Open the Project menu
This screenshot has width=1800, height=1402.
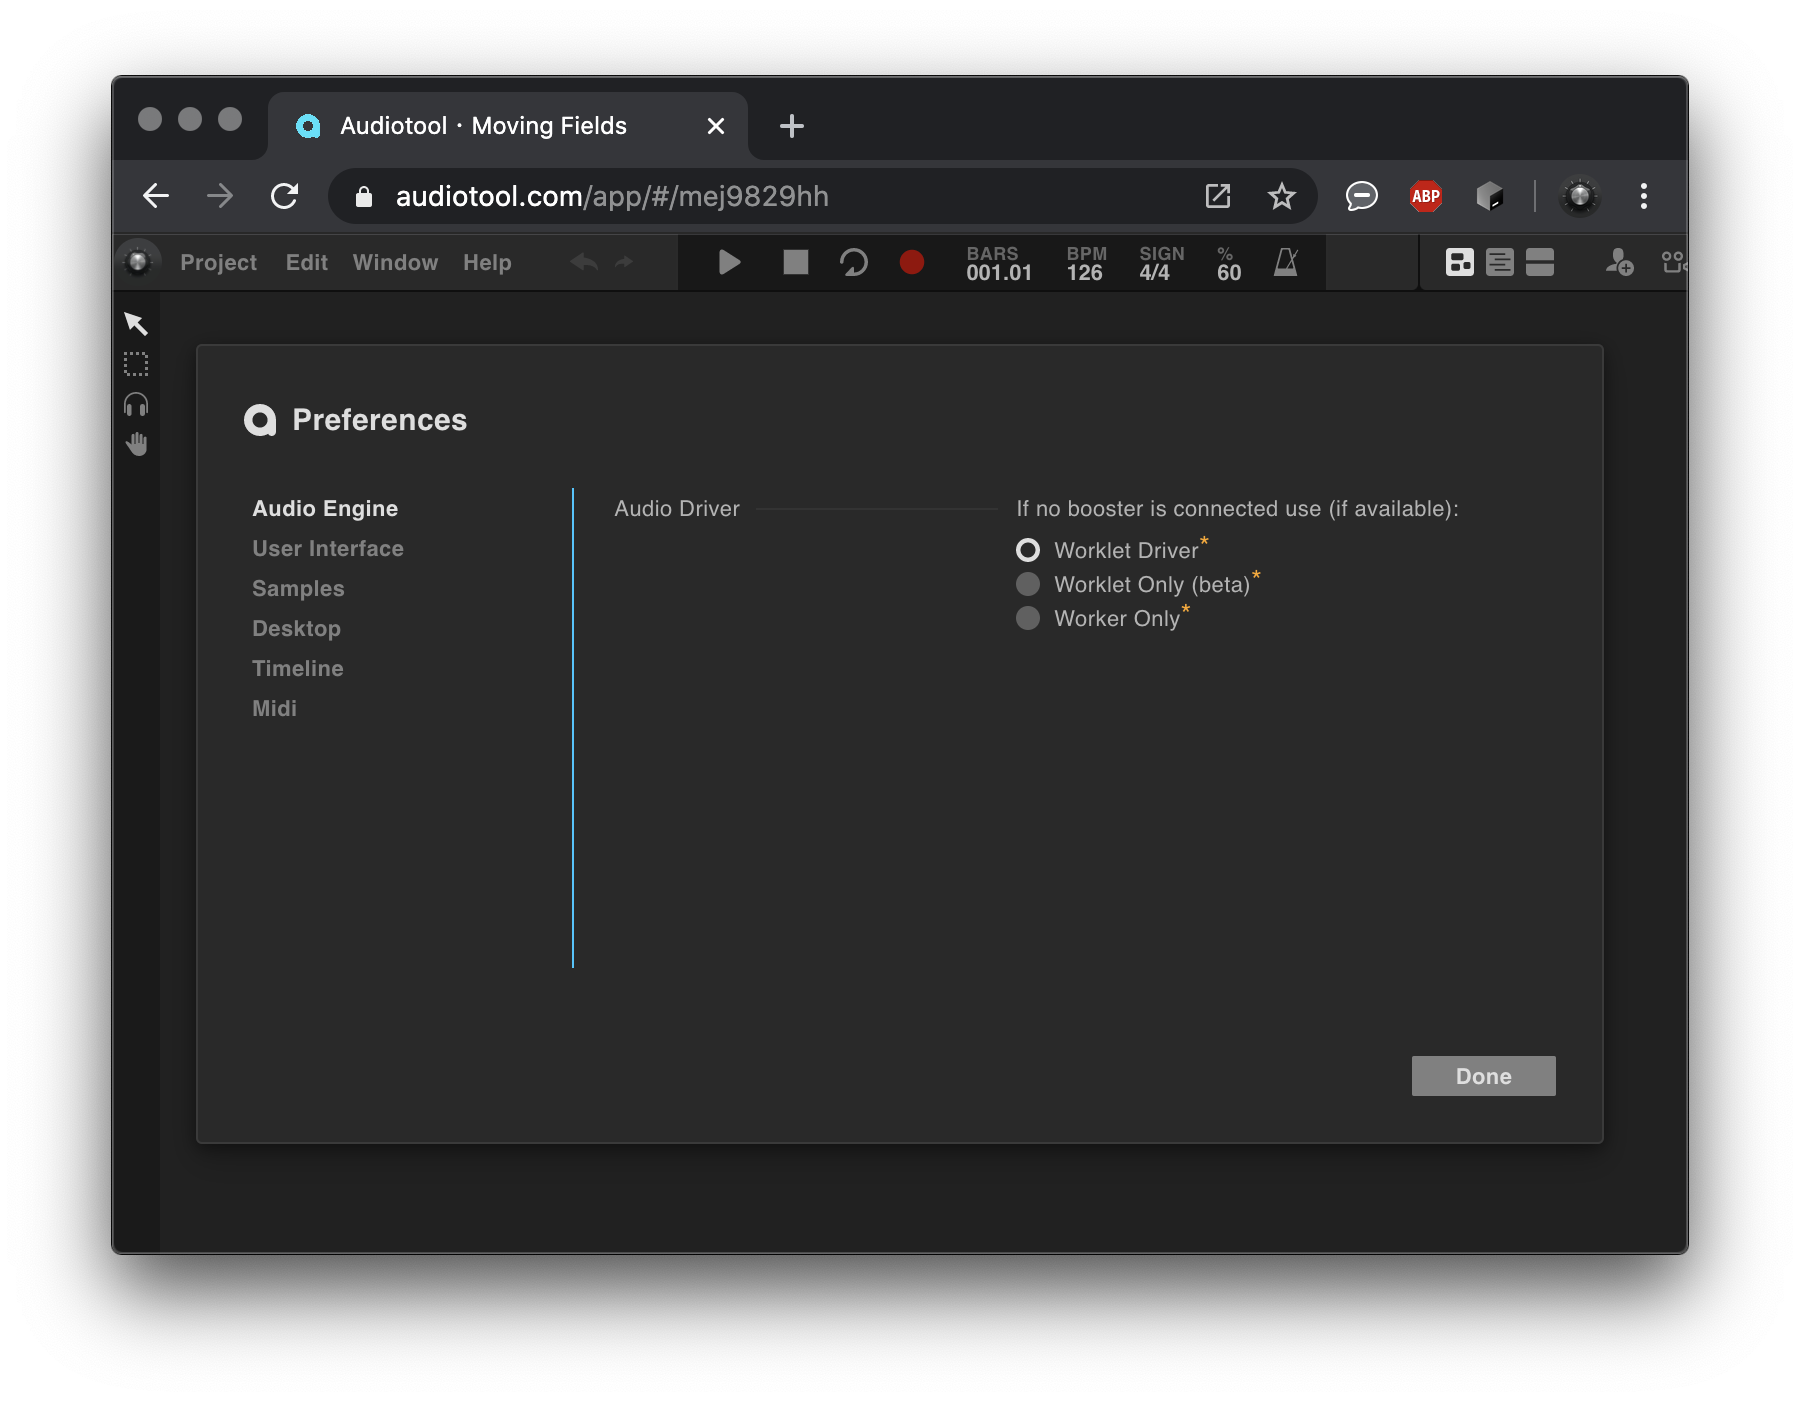218,262
